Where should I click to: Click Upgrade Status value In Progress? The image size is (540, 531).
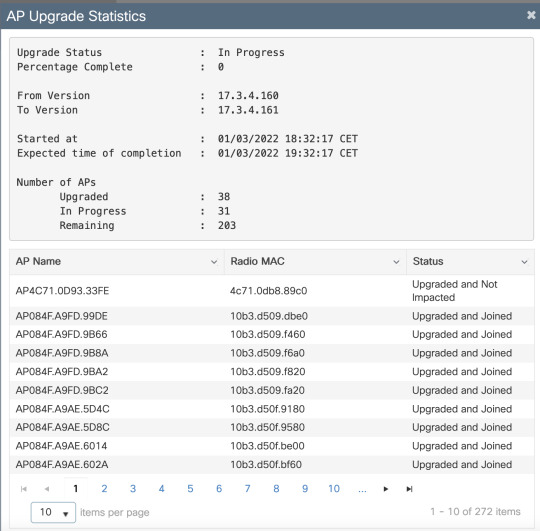251,53
